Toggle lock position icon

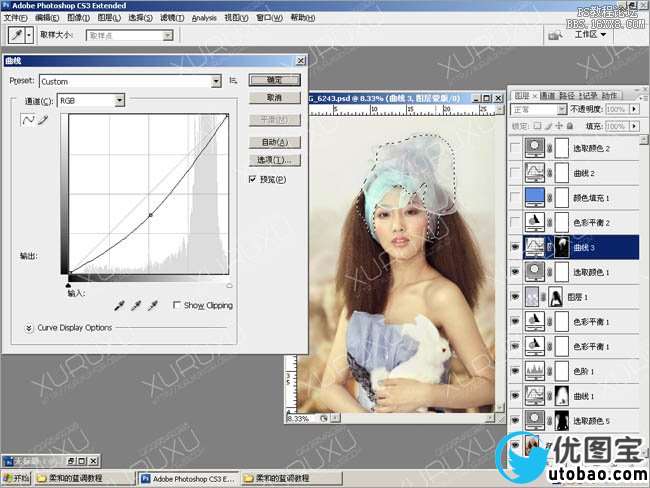559,126
